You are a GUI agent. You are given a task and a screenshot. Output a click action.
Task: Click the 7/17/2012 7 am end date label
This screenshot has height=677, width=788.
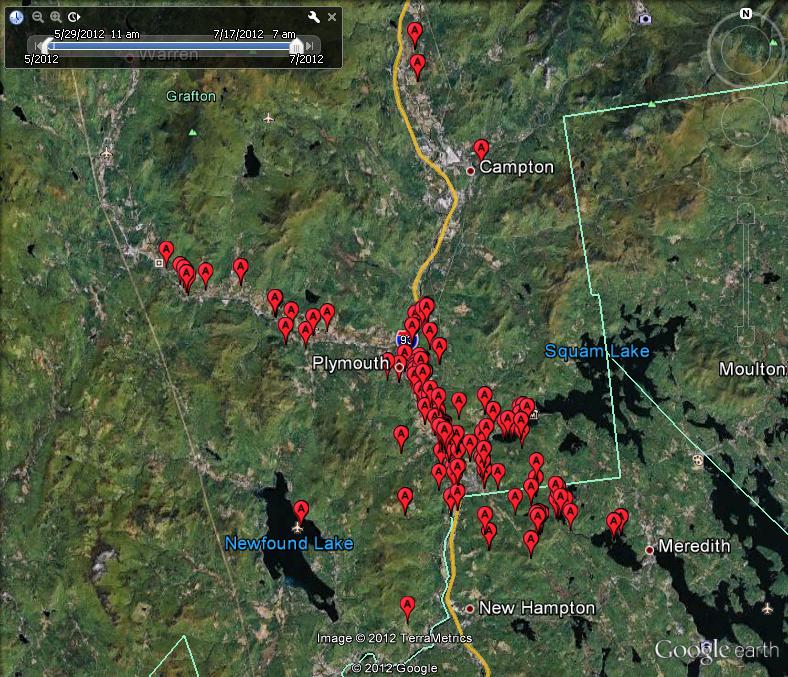pyautogui.click(x=254, y=34)
